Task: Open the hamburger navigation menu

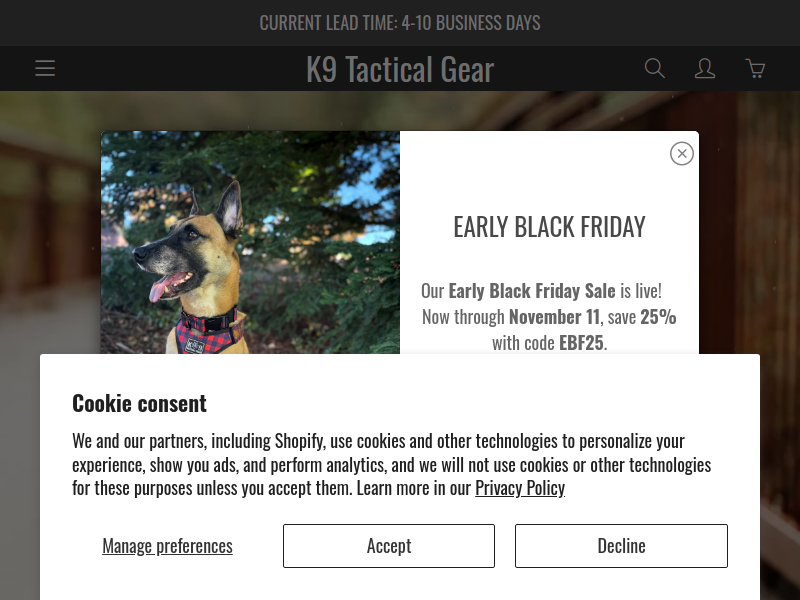Action: pos(45,68)
